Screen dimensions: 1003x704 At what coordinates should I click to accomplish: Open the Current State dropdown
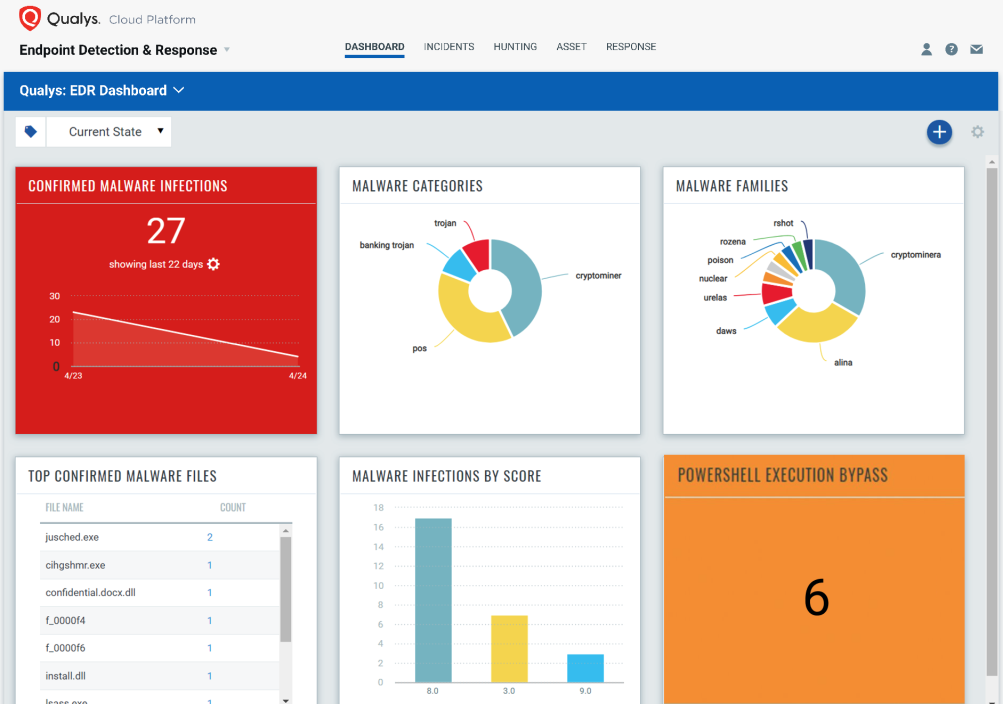[109, 132]
